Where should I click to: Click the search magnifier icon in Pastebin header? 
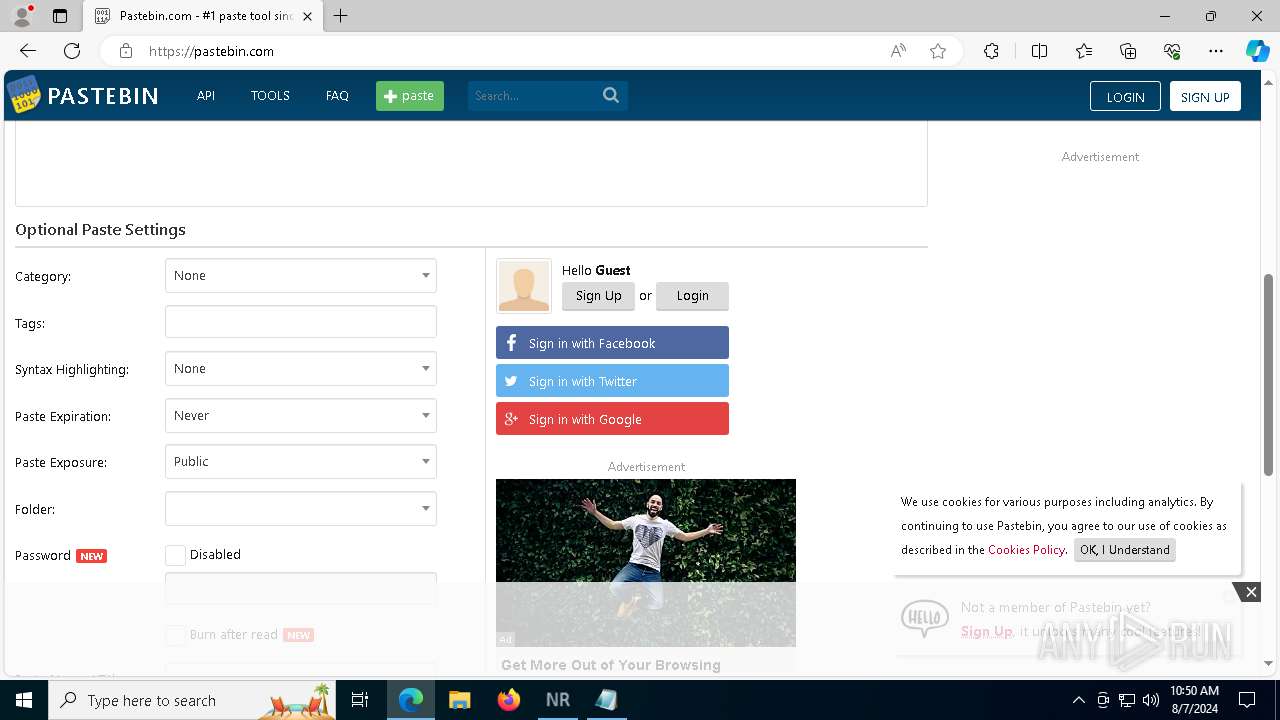click(x=611, y=95)
